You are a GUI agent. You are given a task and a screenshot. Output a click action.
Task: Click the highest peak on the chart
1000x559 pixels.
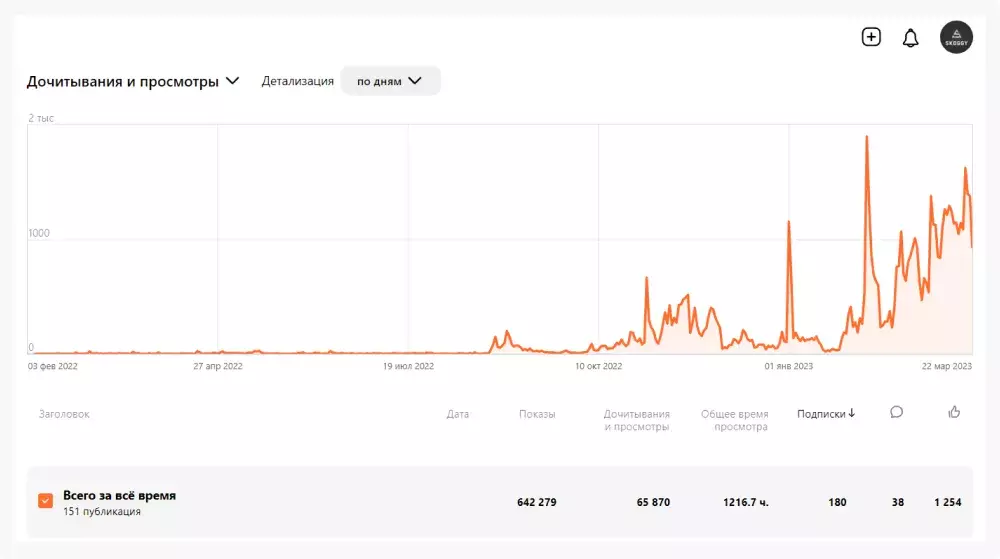tap(866, 137)
